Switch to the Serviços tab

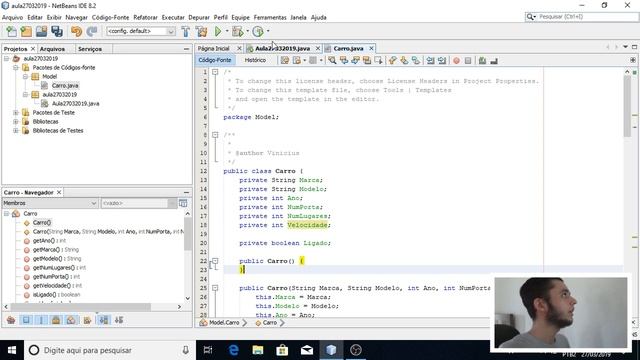pyautogui.click(x=90, y=49)
